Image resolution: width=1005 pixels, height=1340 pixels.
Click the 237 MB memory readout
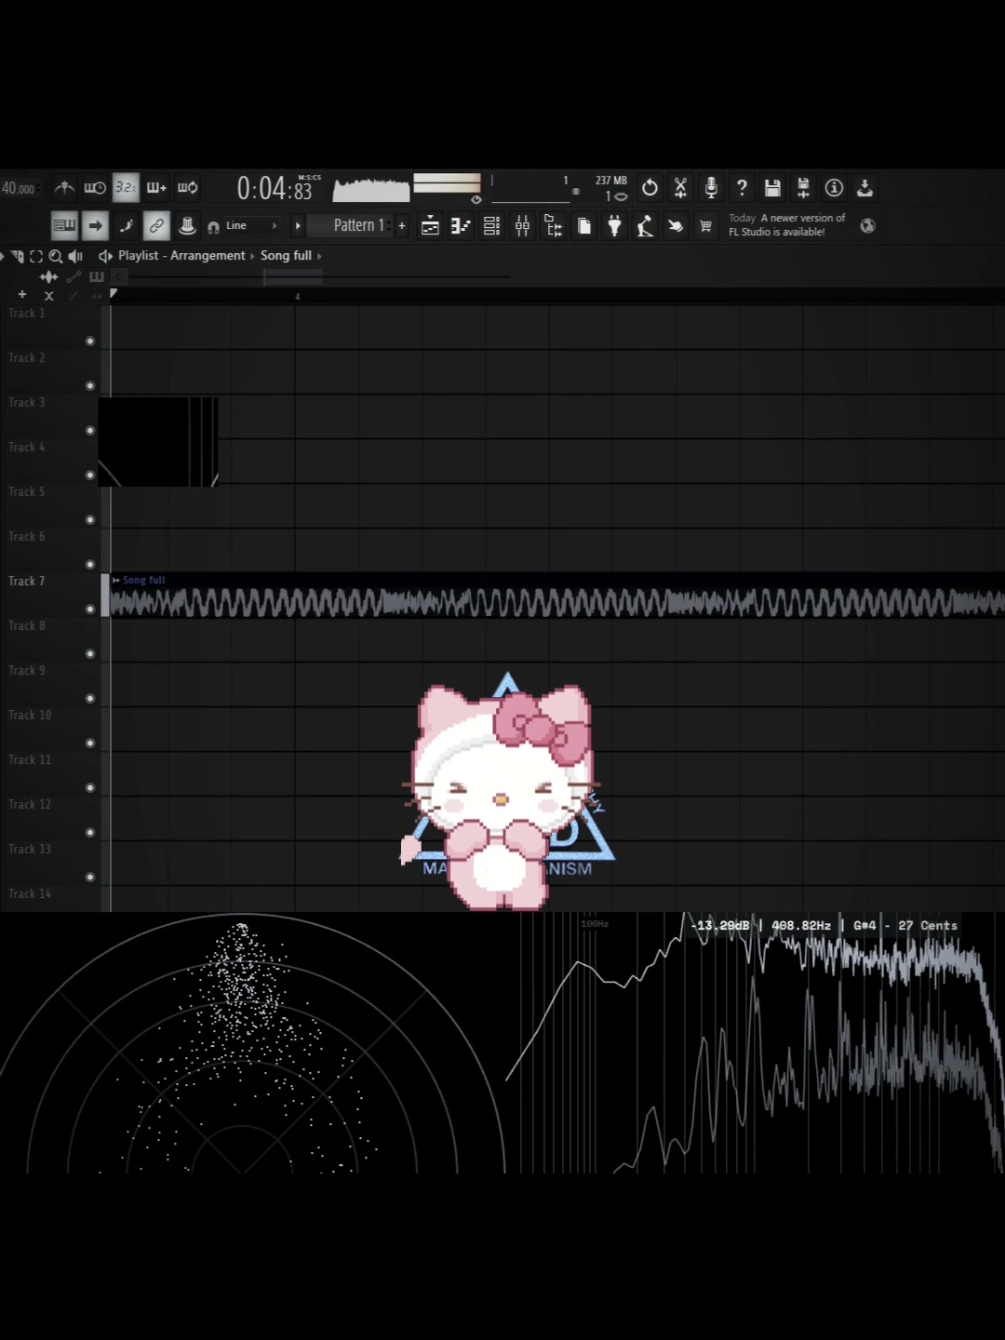[611, 181]
